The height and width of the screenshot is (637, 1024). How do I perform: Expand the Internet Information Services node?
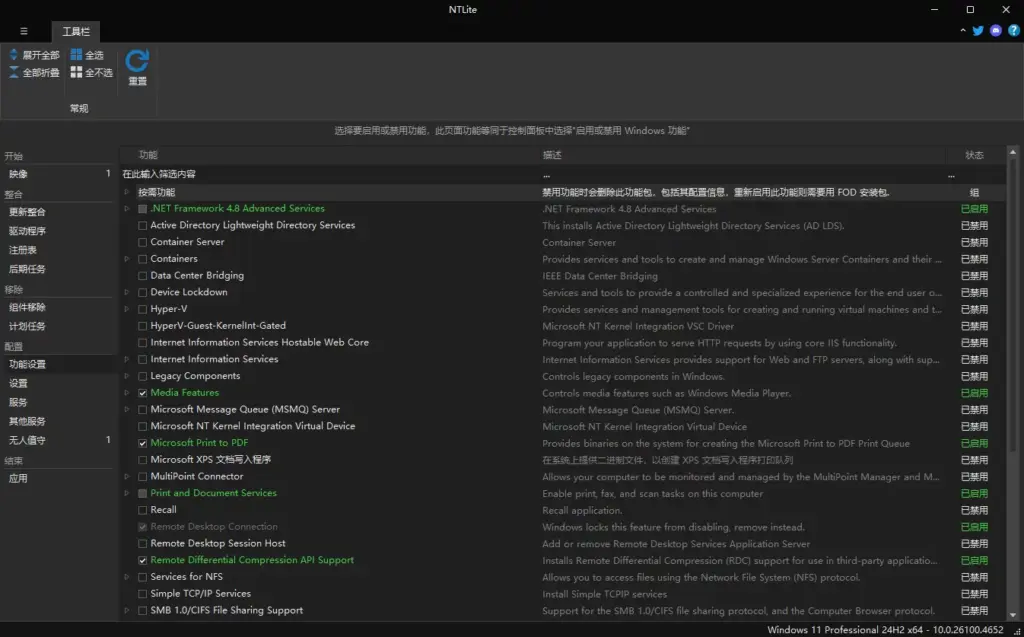coord(127,359)
